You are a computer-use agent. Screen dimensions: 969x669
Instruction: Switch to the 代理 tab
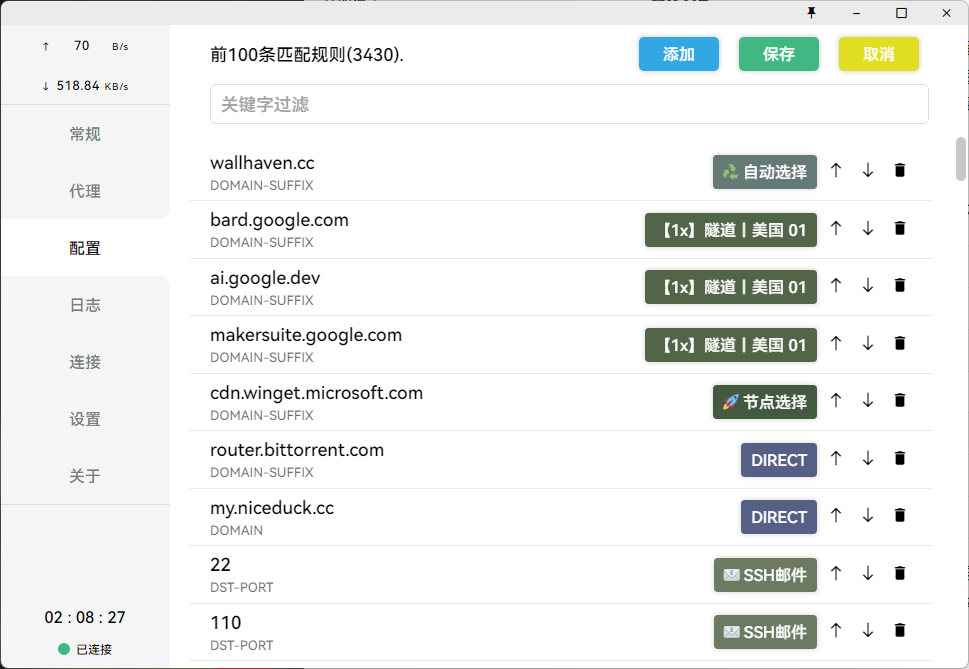coord(85,191)
